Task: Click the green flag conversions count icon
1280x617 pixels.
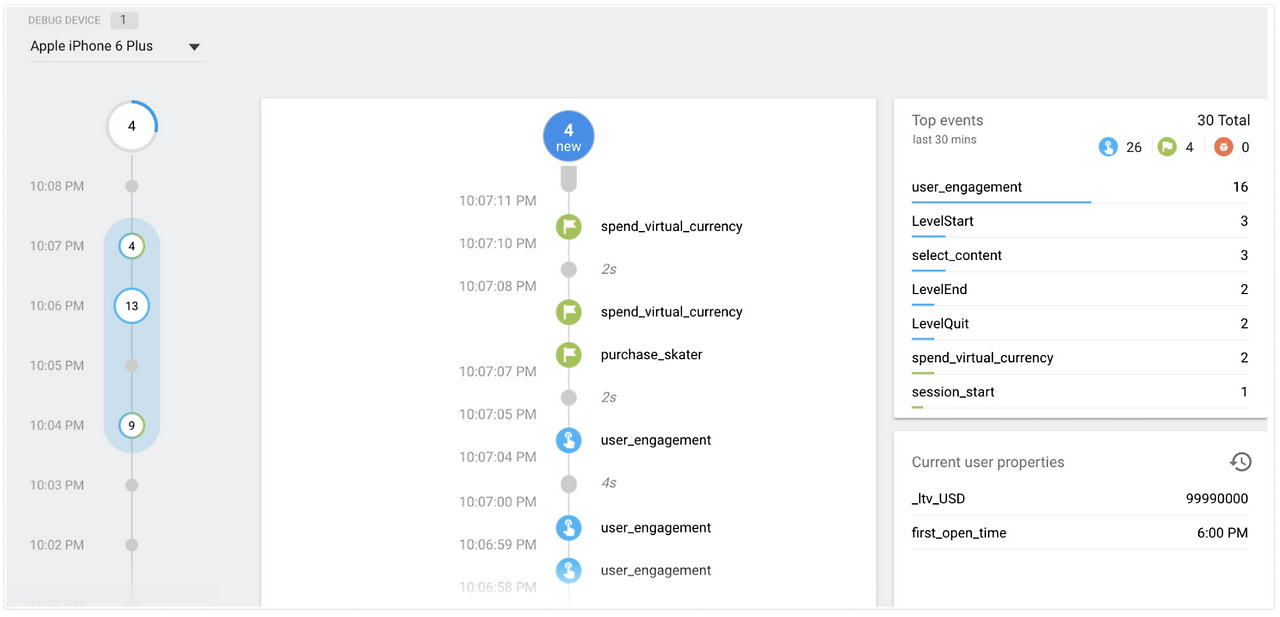Action: pos(1166,147)
